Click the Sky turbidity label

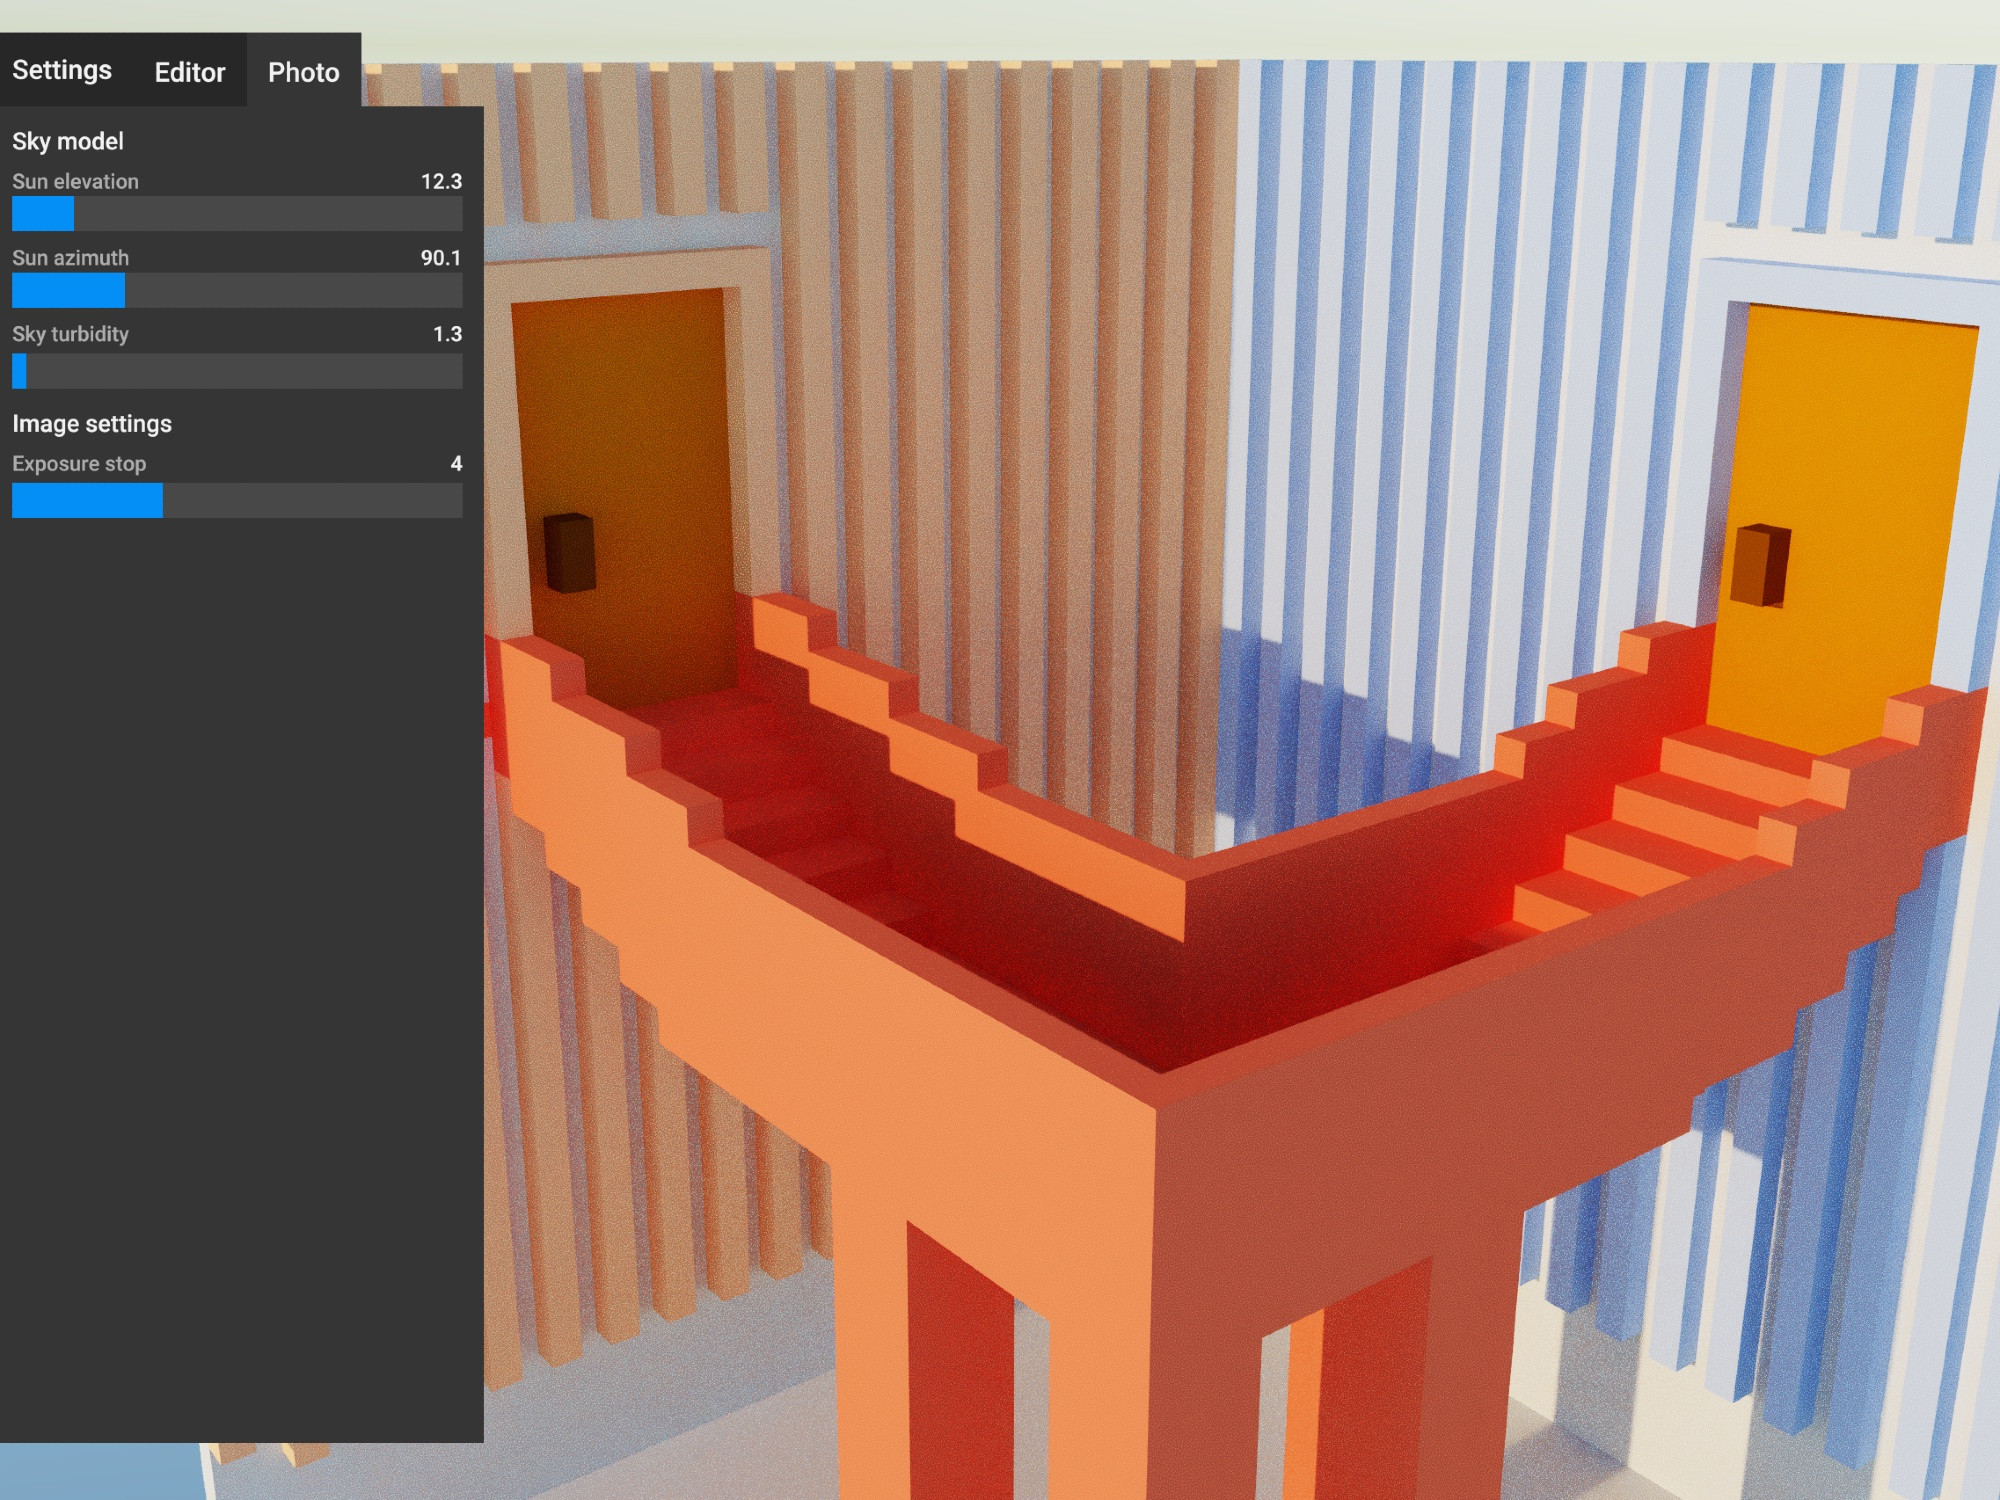coord(70,334)
